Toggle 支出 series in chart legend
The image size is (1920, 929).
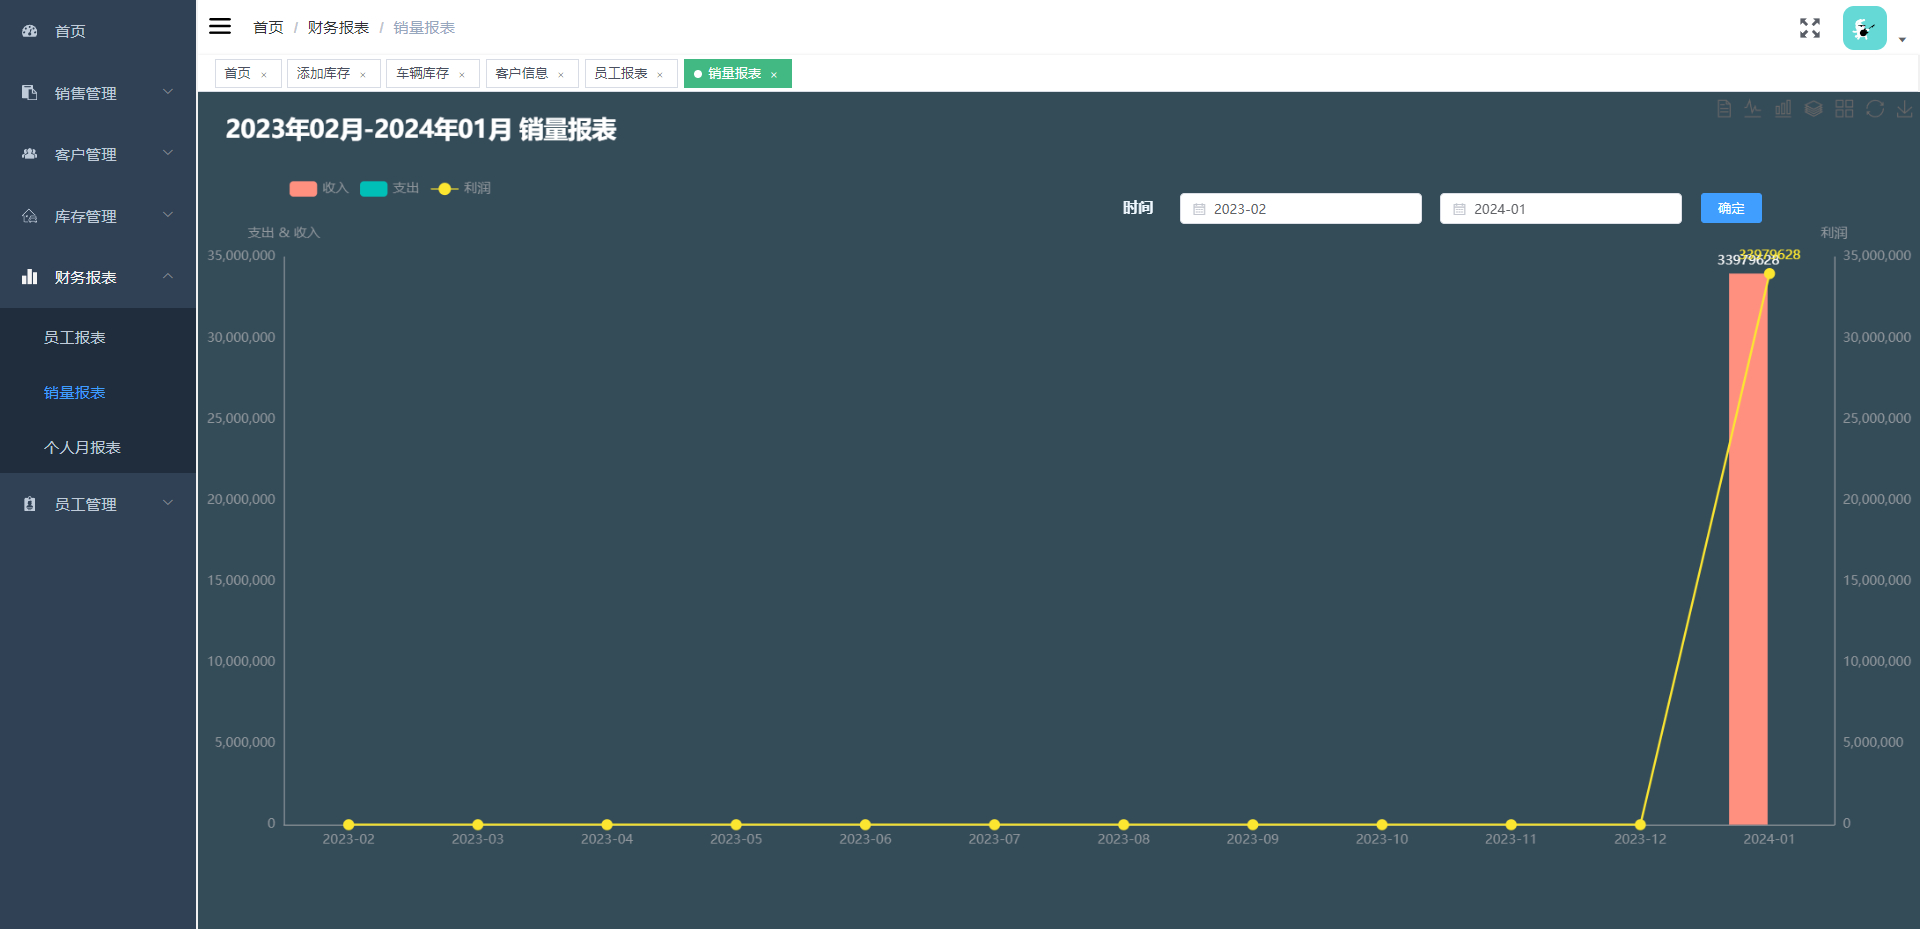[x=389, y=189]
